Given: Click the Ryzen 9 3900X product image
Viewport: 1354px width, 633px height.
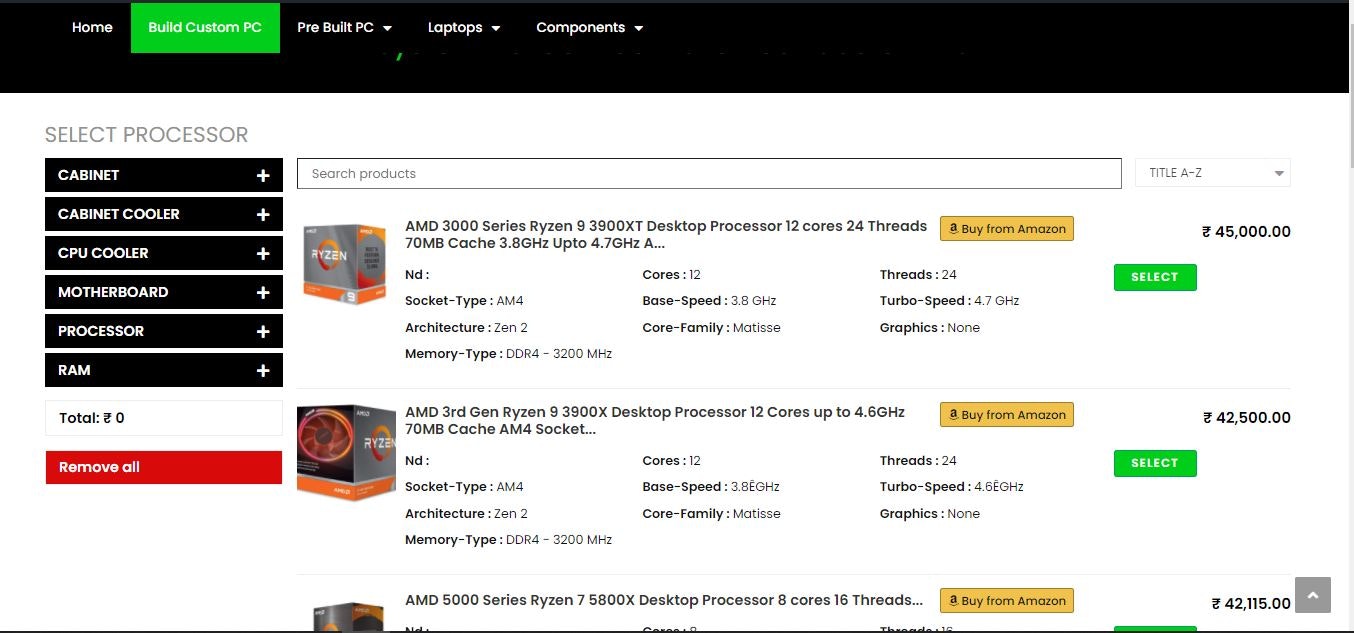Looking at the screenshot, I should coord(345,453).
